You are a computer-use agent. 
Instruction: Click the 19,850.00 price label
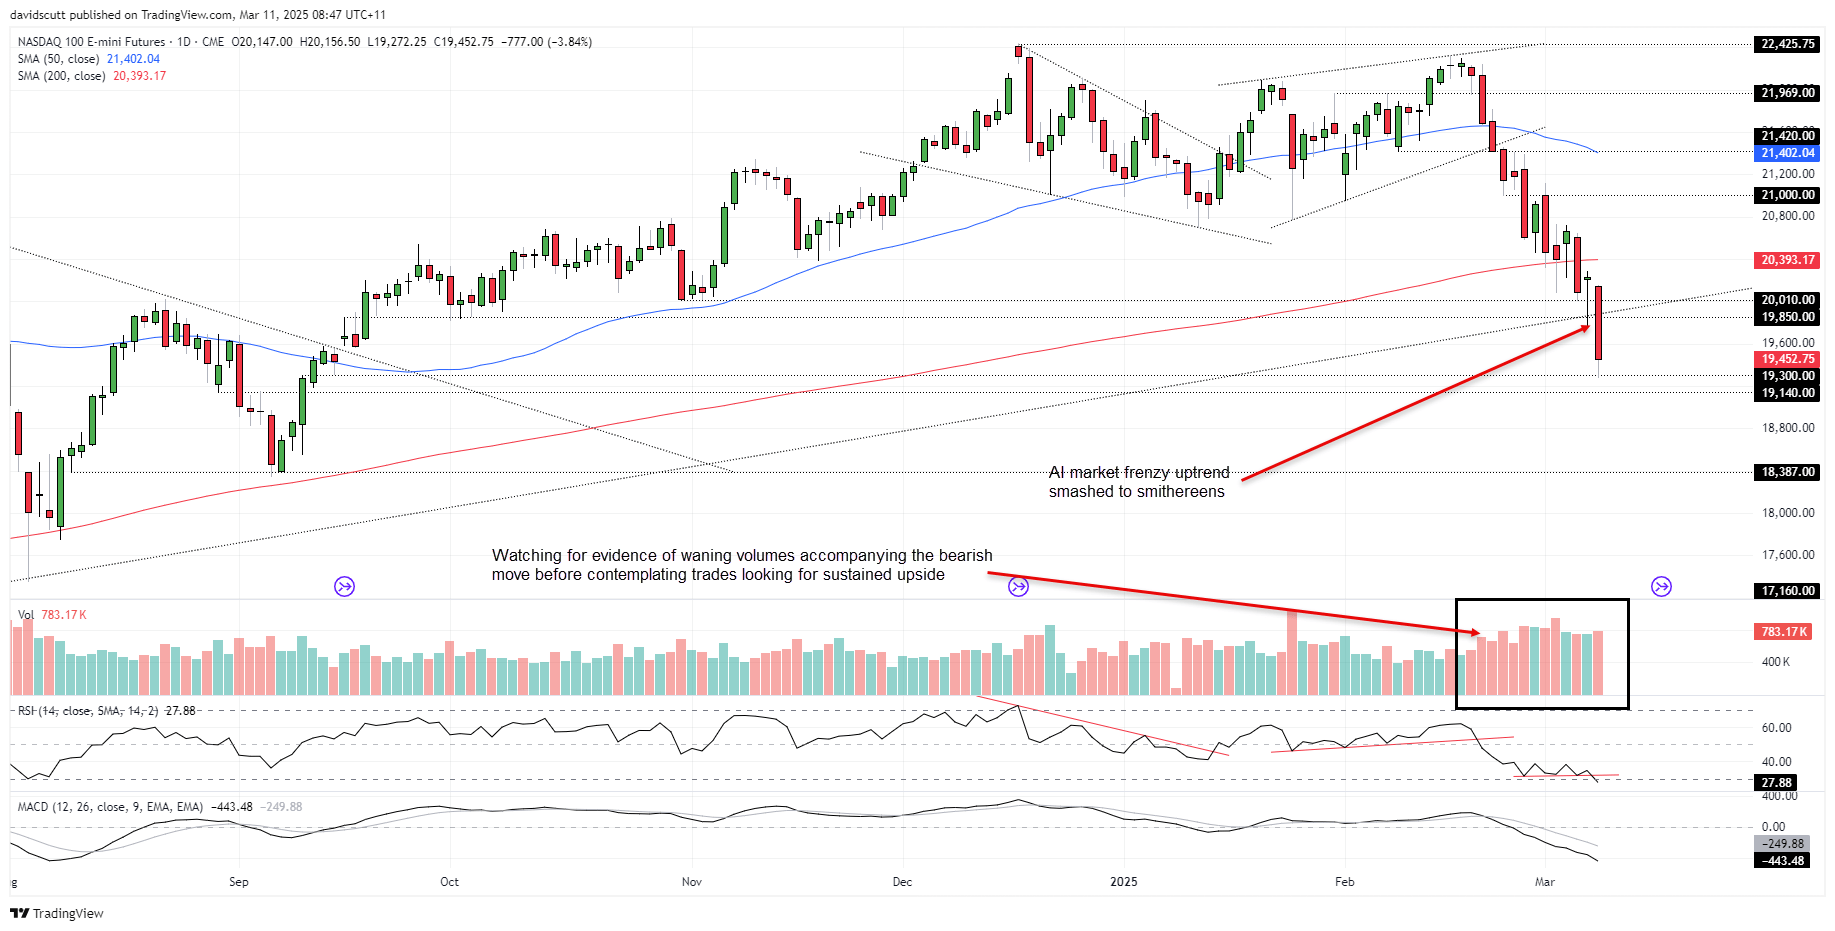[x=1788, y=317]
